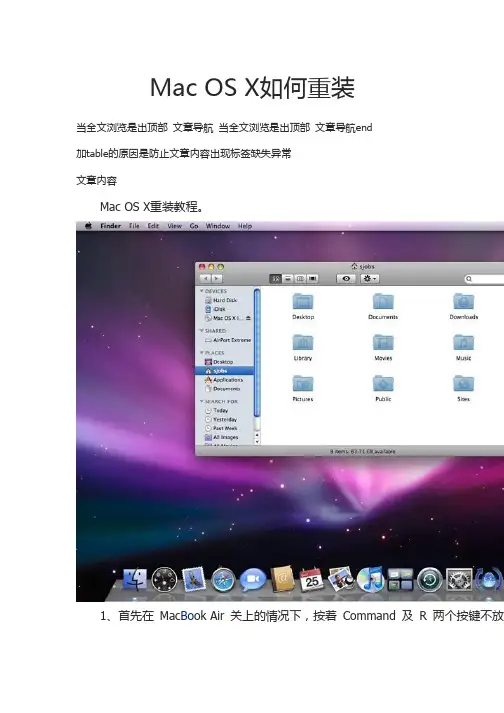
Task: Open the Documents folder icon in file area
Action: 383,306
